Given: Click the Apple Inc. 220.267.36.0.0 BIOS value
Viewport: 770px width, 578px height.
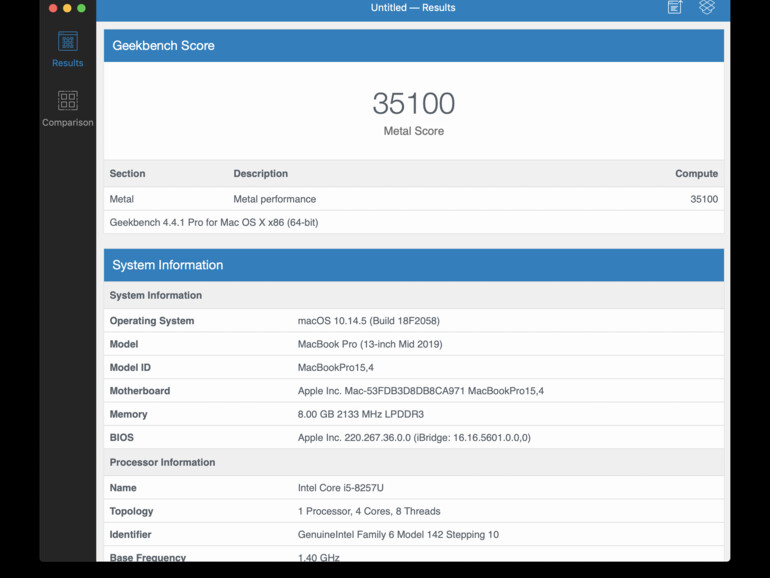Looking at the screenshot, I should [414, 438].
